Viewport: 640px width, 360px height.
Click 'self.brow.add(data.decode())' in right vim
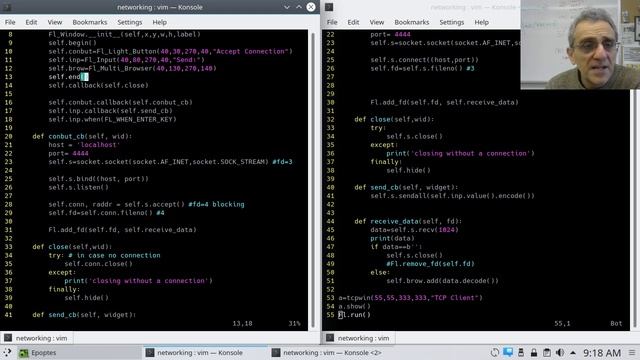pos(442,281)
